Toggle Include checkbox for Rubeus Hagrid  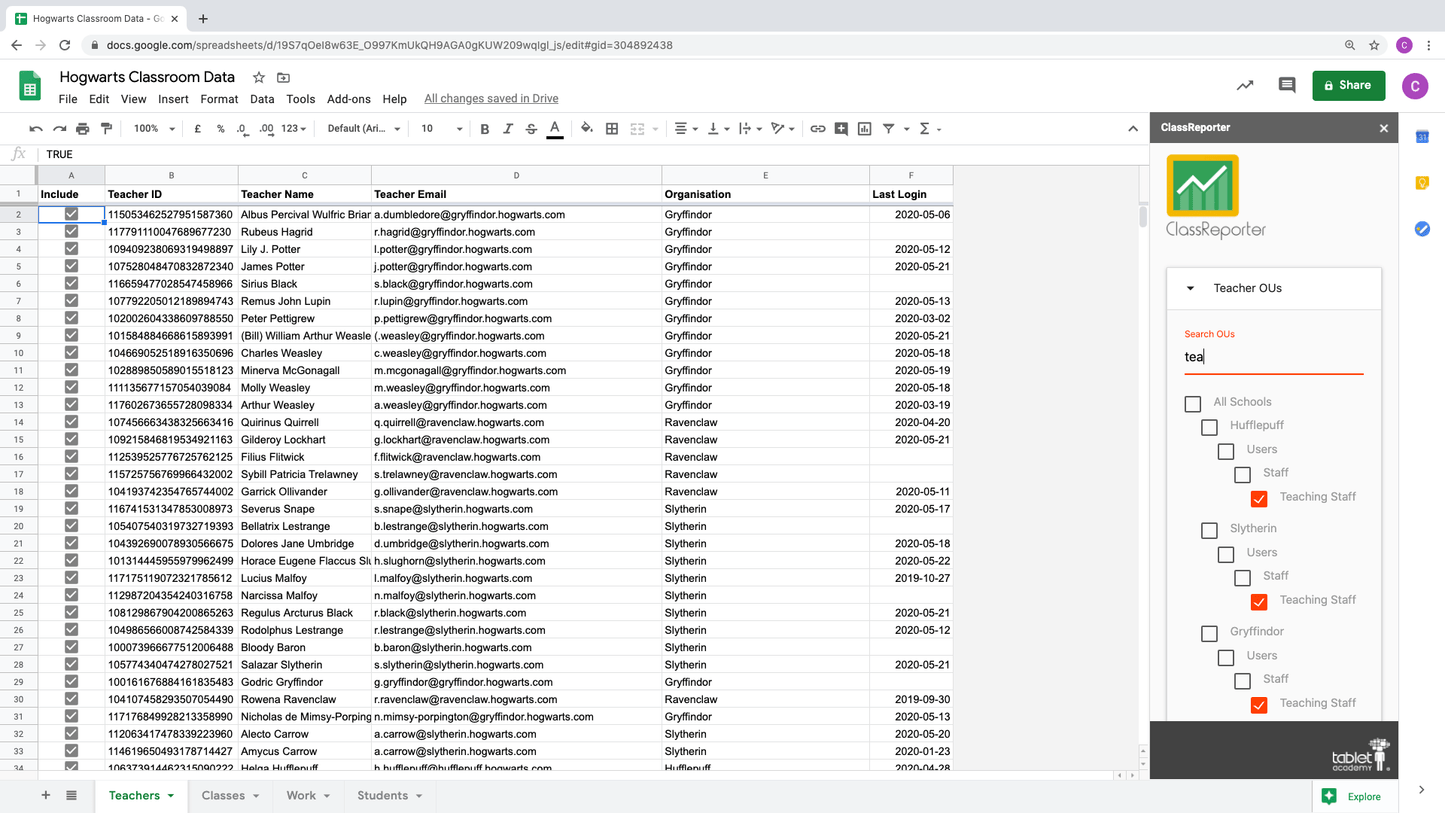71,232
